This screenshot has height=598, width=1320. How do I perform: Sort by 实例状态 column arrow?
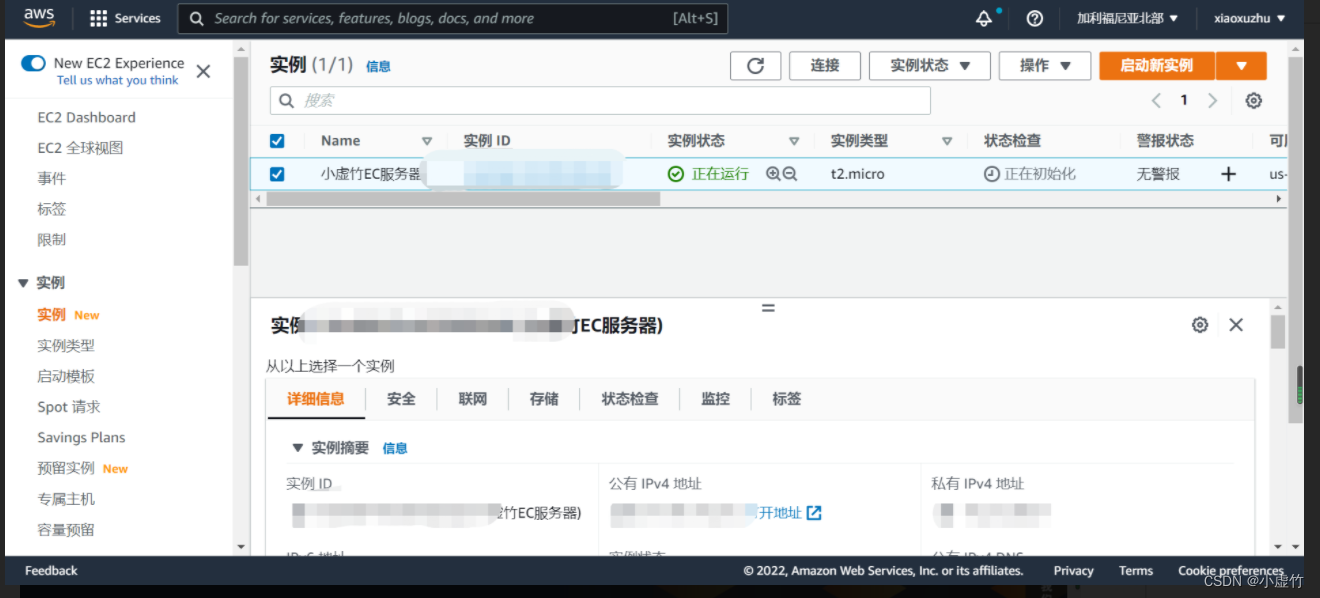click(794, 141)
